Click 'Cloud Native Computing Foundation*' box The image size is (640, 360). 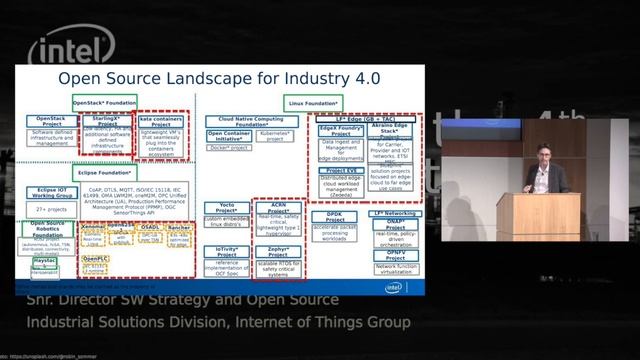click(x=252, y=122)
